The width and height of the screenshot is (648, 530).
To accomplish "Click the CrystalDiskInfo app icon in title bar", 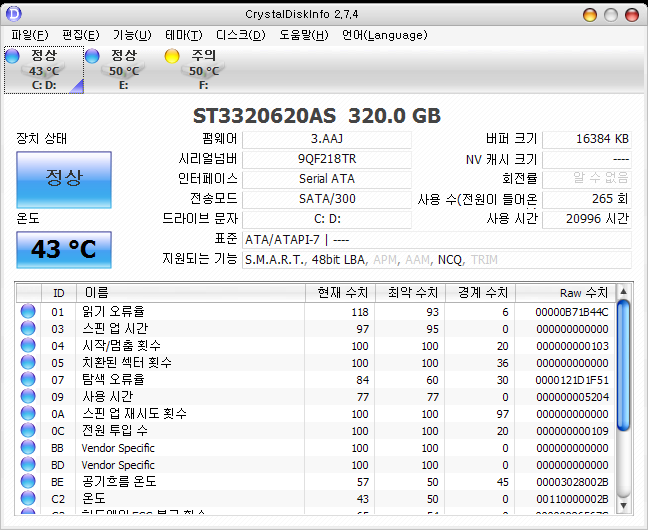I will tap(14, 14).
